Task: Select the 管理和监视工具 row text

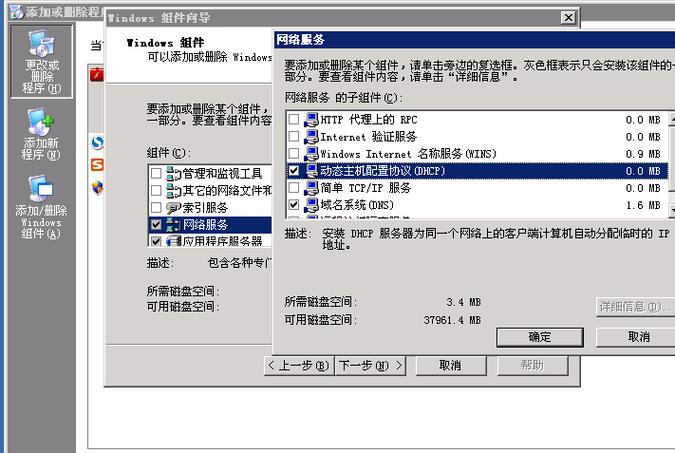Action: (x=223, y=174)
